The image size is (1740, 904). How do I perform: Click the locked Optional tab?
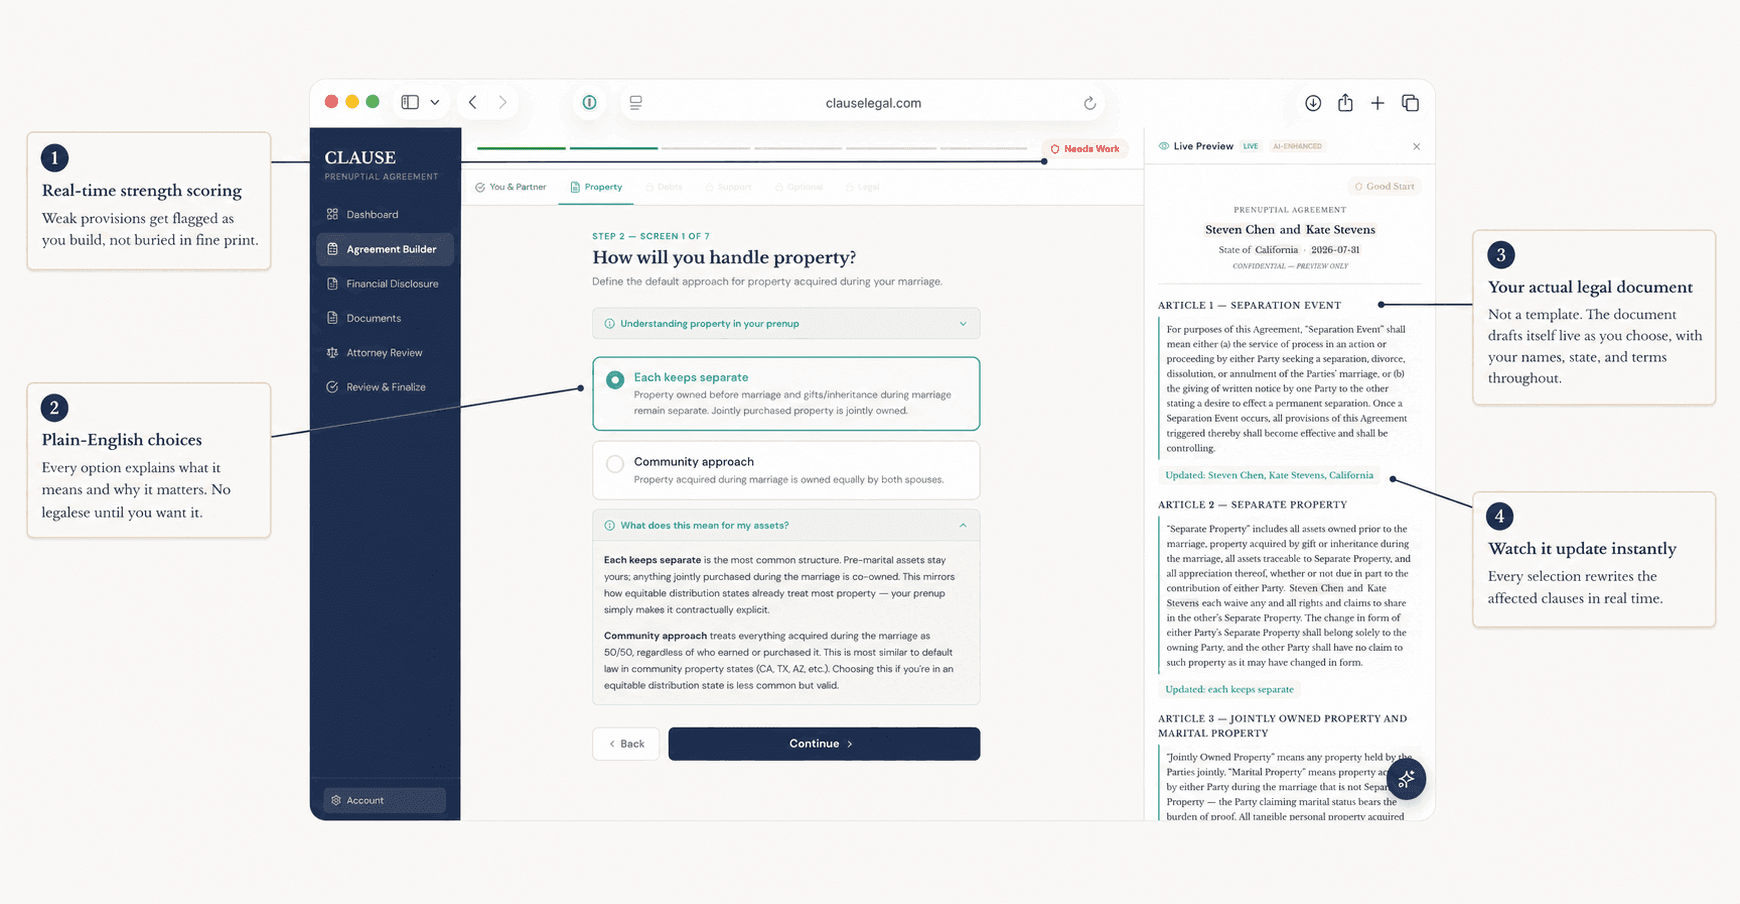pyautogui.click(x=798, y=187)
